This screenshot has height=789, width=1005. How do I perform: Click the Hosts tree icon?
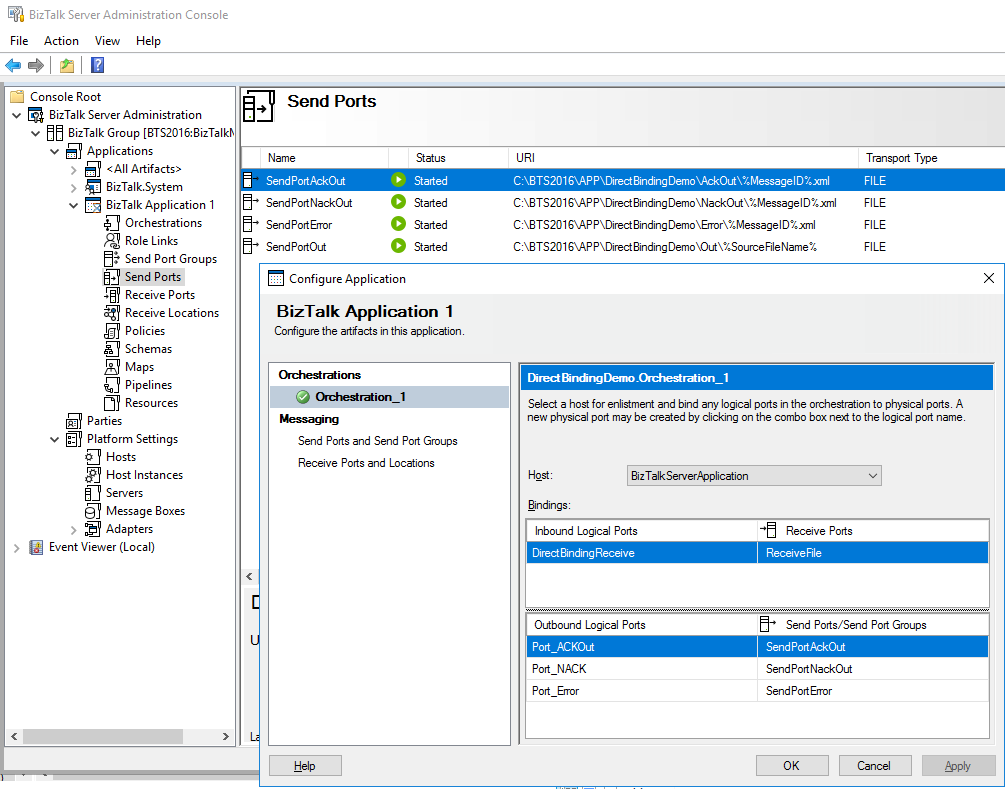(92, 457)
